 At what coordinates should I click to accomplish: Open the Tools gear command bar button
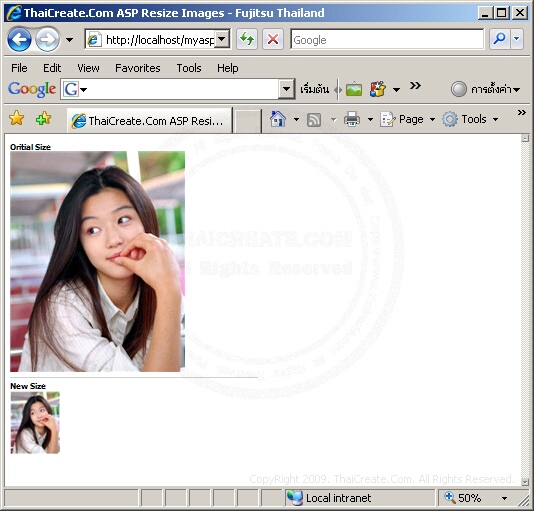(470, 119)
